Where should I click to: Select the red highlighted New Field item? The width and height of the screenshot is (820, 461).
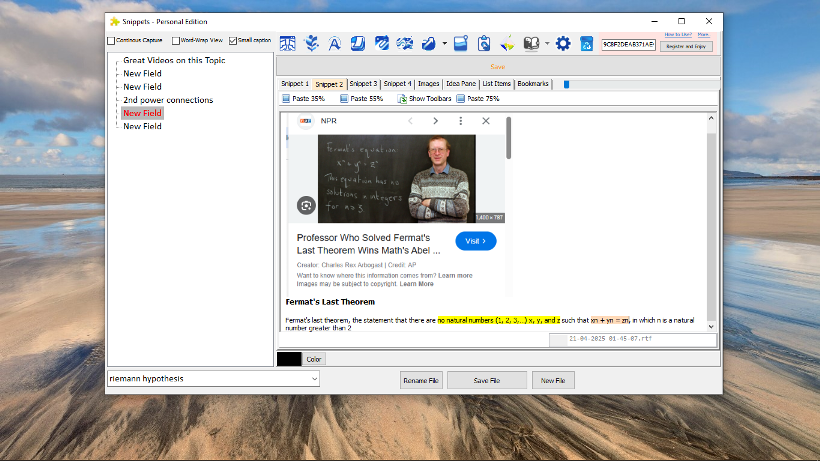pyautogui.click(x=142, y=113)
